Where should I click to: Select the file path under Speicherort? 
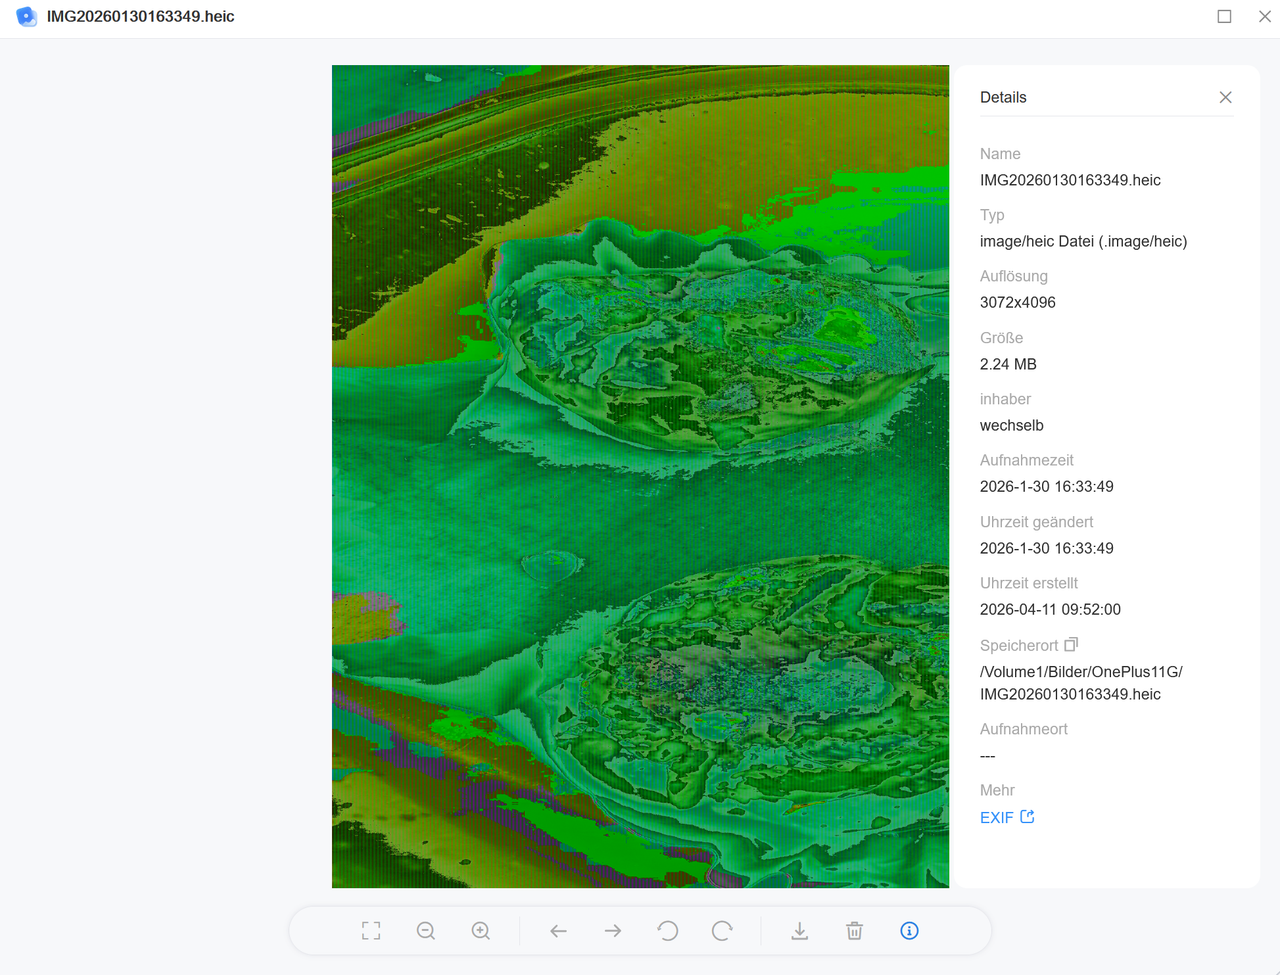[1081, 683]
